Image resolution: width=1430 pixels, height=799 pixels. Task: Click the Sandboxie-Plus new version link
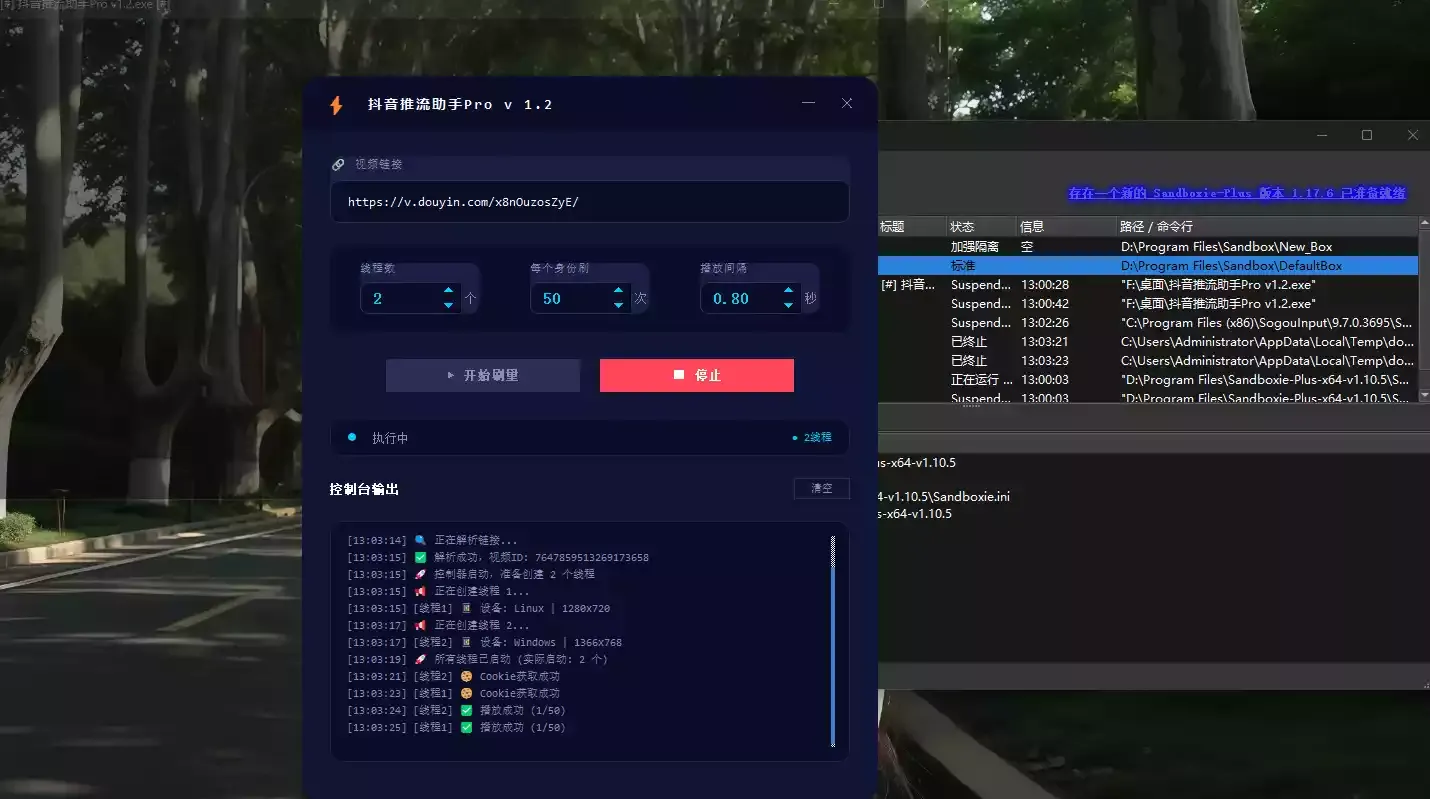pos(1237,193)
